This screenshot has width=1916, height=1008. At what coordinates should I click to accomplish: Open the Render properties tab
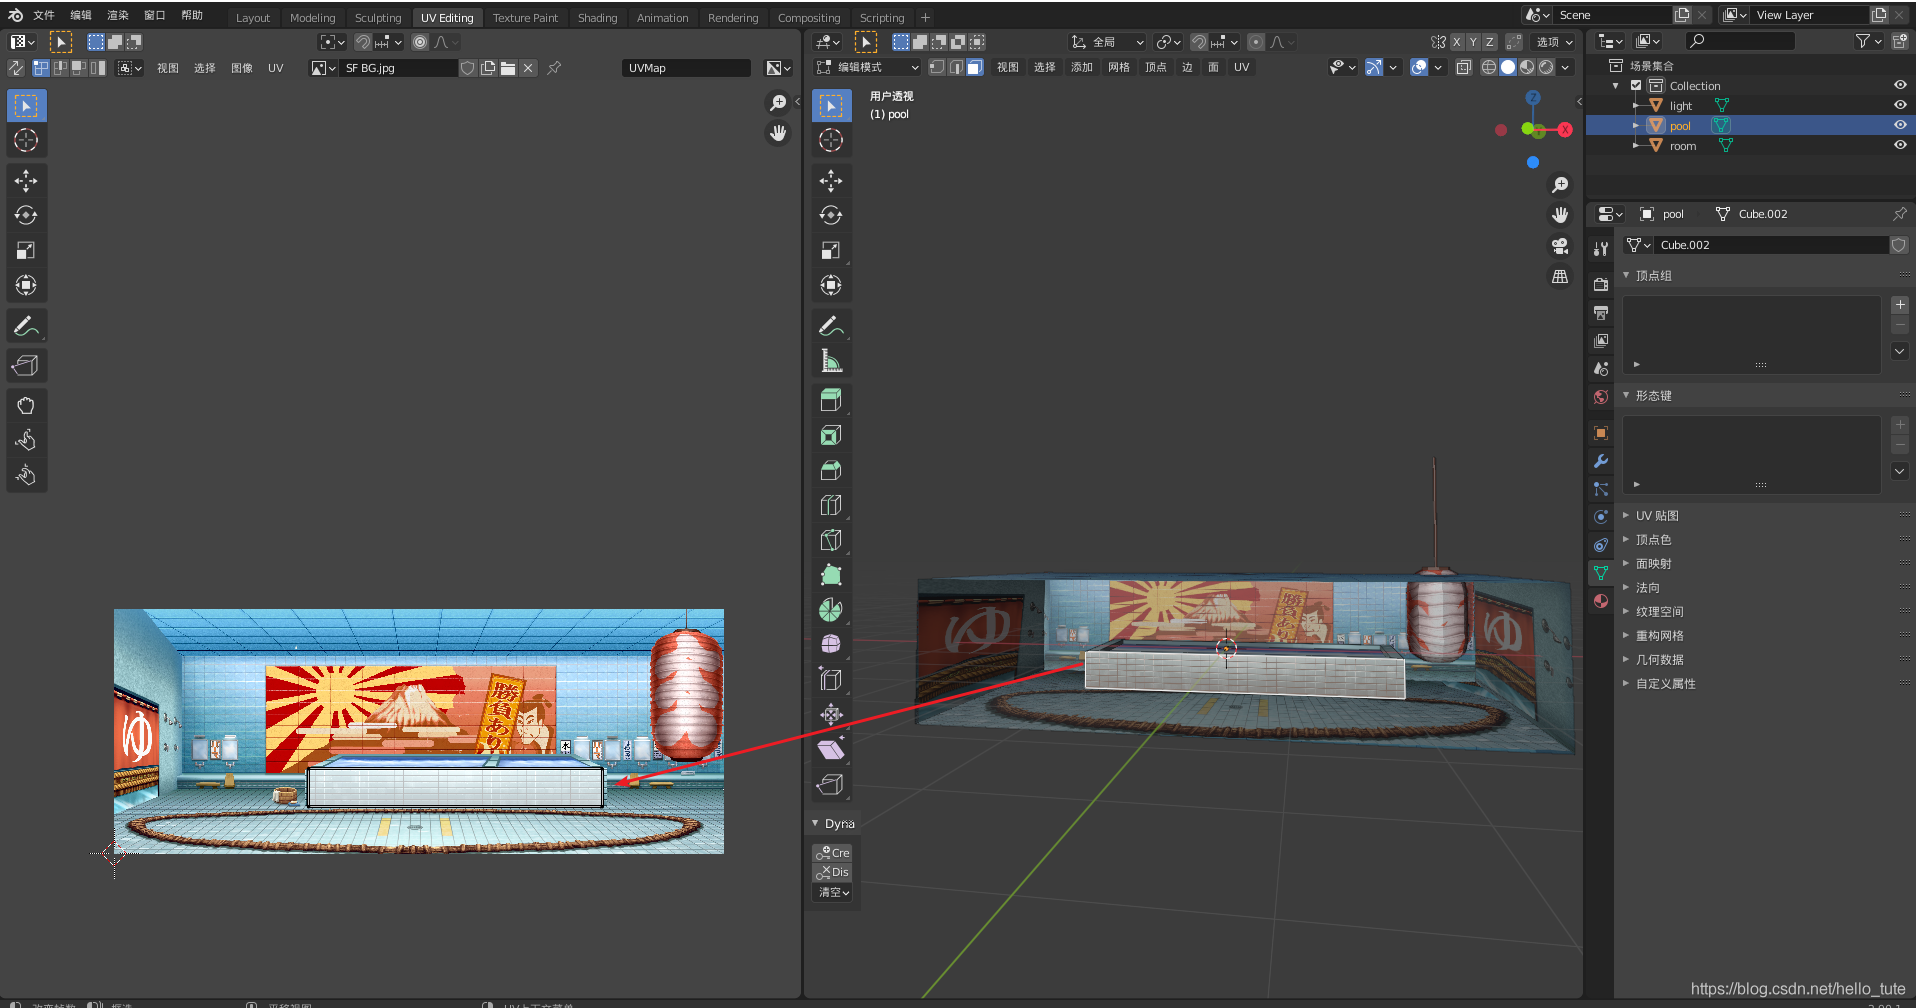(1601, 285)
